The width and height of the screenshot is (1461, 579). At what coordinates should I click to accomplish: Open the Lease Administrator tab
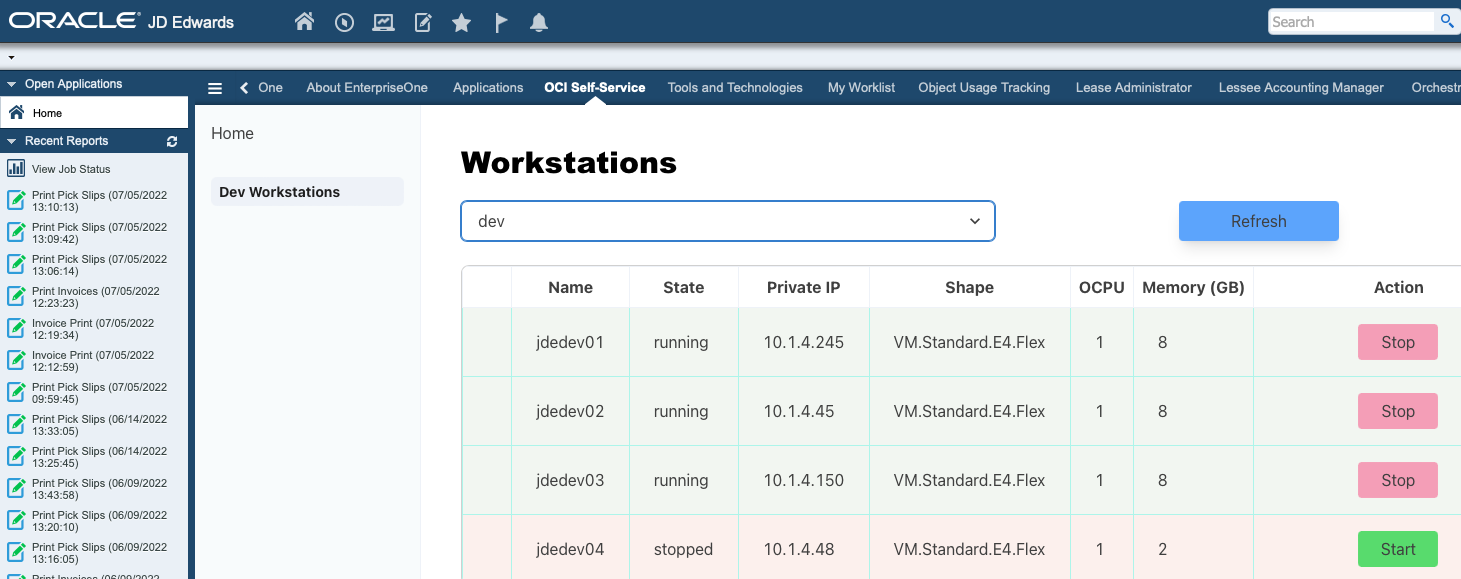coord(1134,88)
